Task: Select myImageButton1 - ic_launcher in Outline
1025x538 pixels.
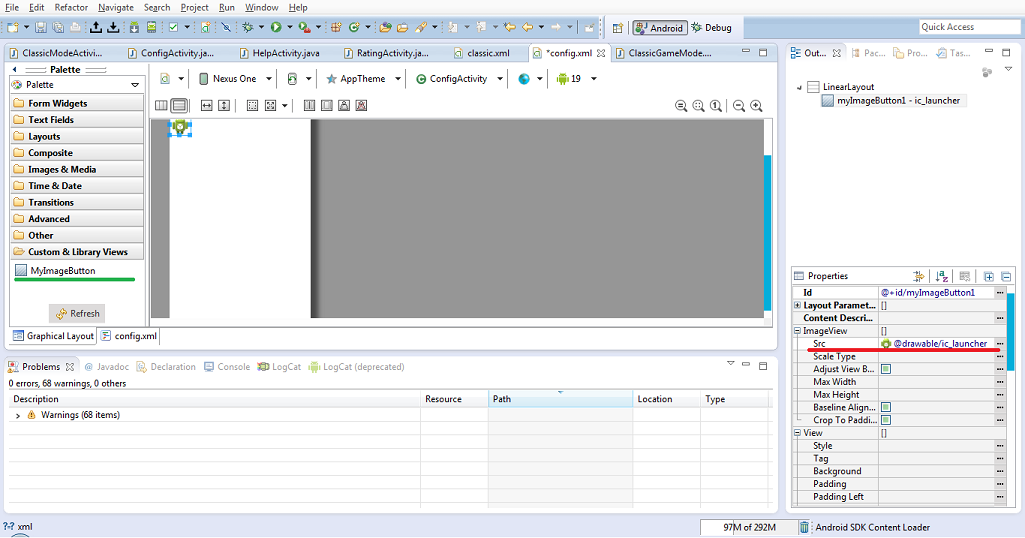Action: 892,101
